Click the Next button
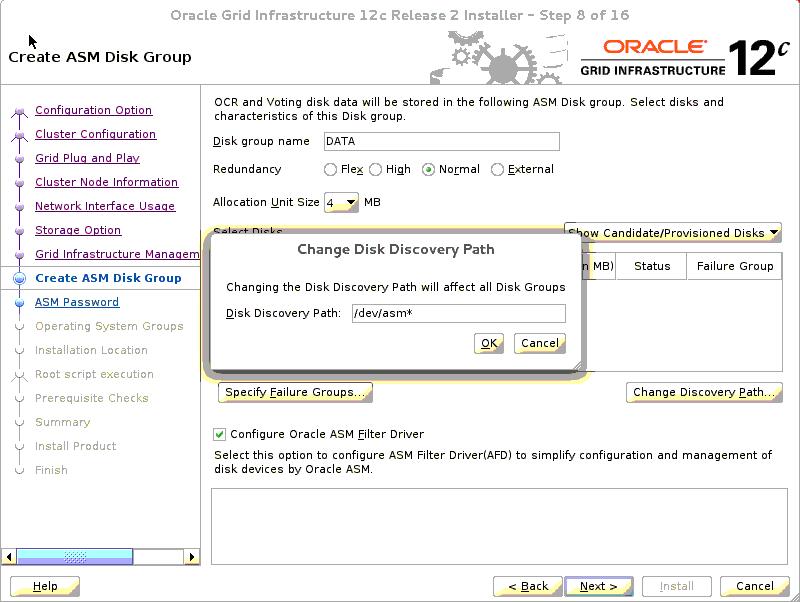This screenshot has height=602, width=800. point(599,586)
